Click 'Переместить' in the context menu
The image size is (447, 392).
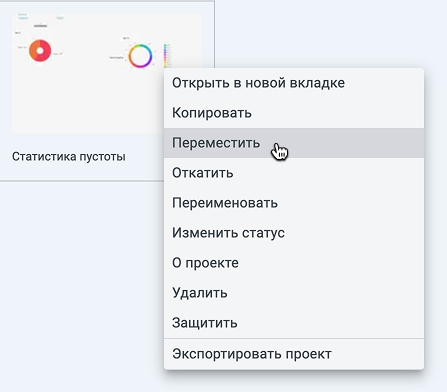click(294, 143)
